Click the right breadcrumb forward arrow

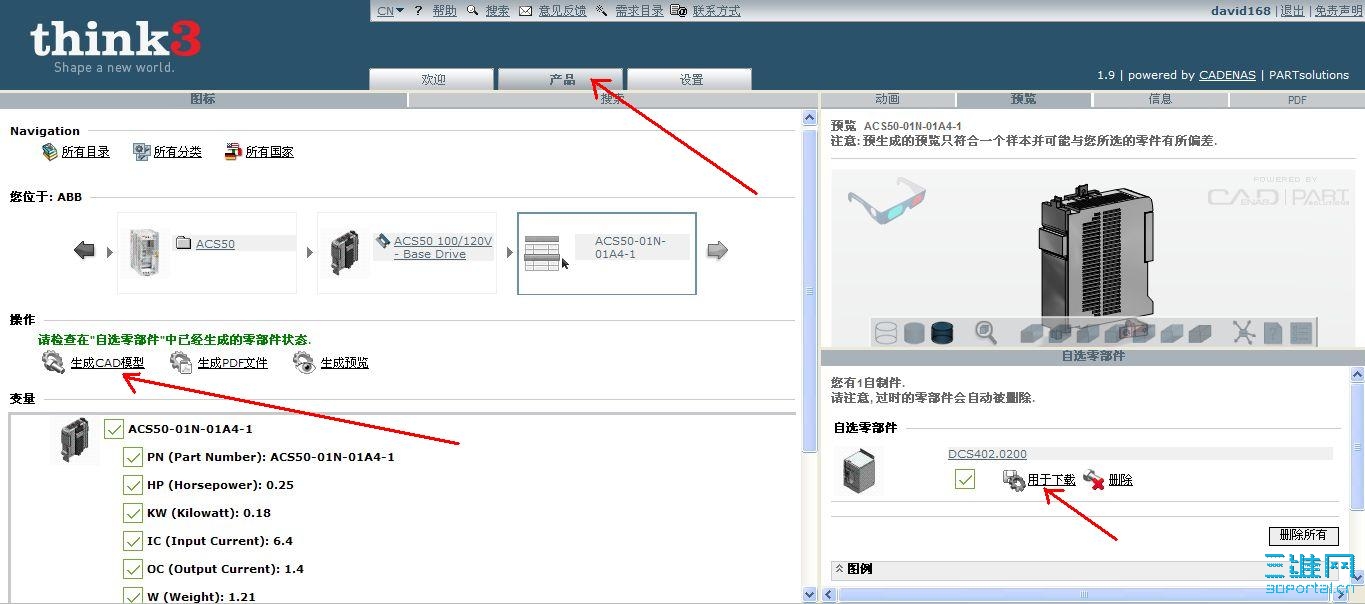[717, 251]
